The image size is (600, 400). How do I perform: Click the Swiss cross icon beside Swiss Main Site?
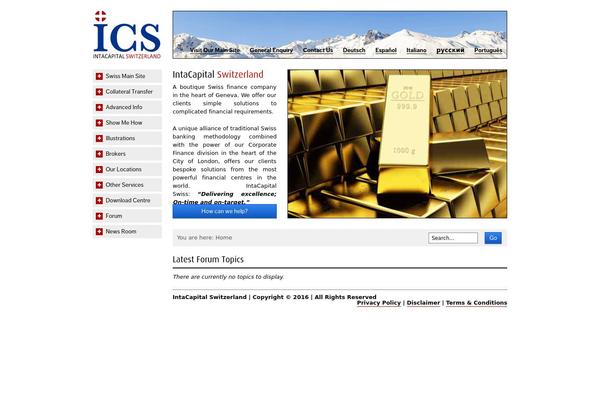click(99, 76)
